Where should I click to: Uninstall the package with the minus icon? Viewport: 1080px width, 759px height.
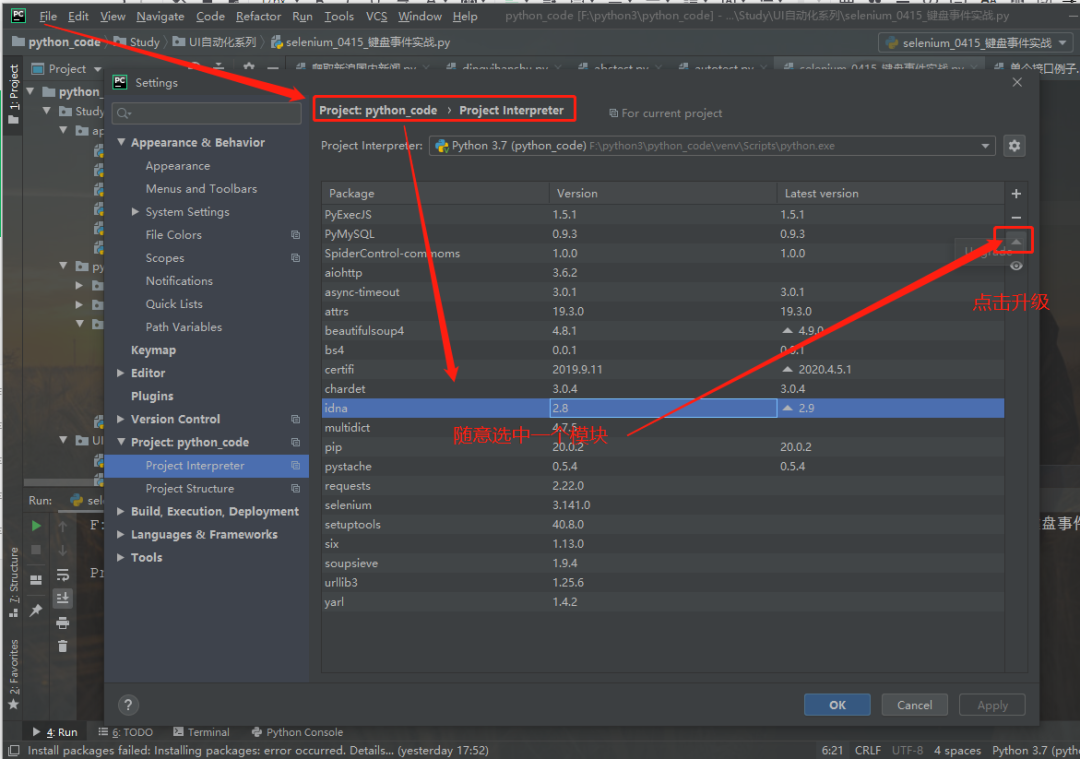[x=1016, y=217]
